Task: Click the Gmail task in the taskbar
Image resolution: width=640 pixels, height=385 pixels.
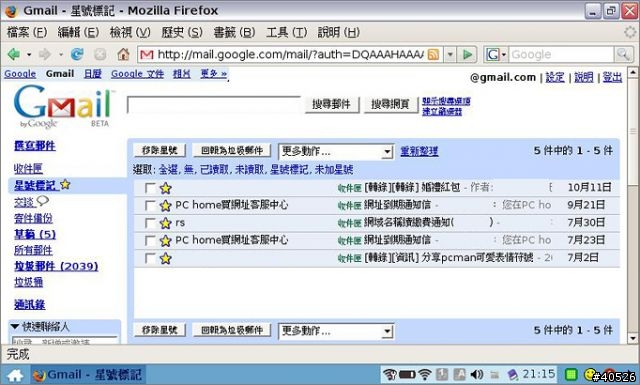Action: [88, 375]
